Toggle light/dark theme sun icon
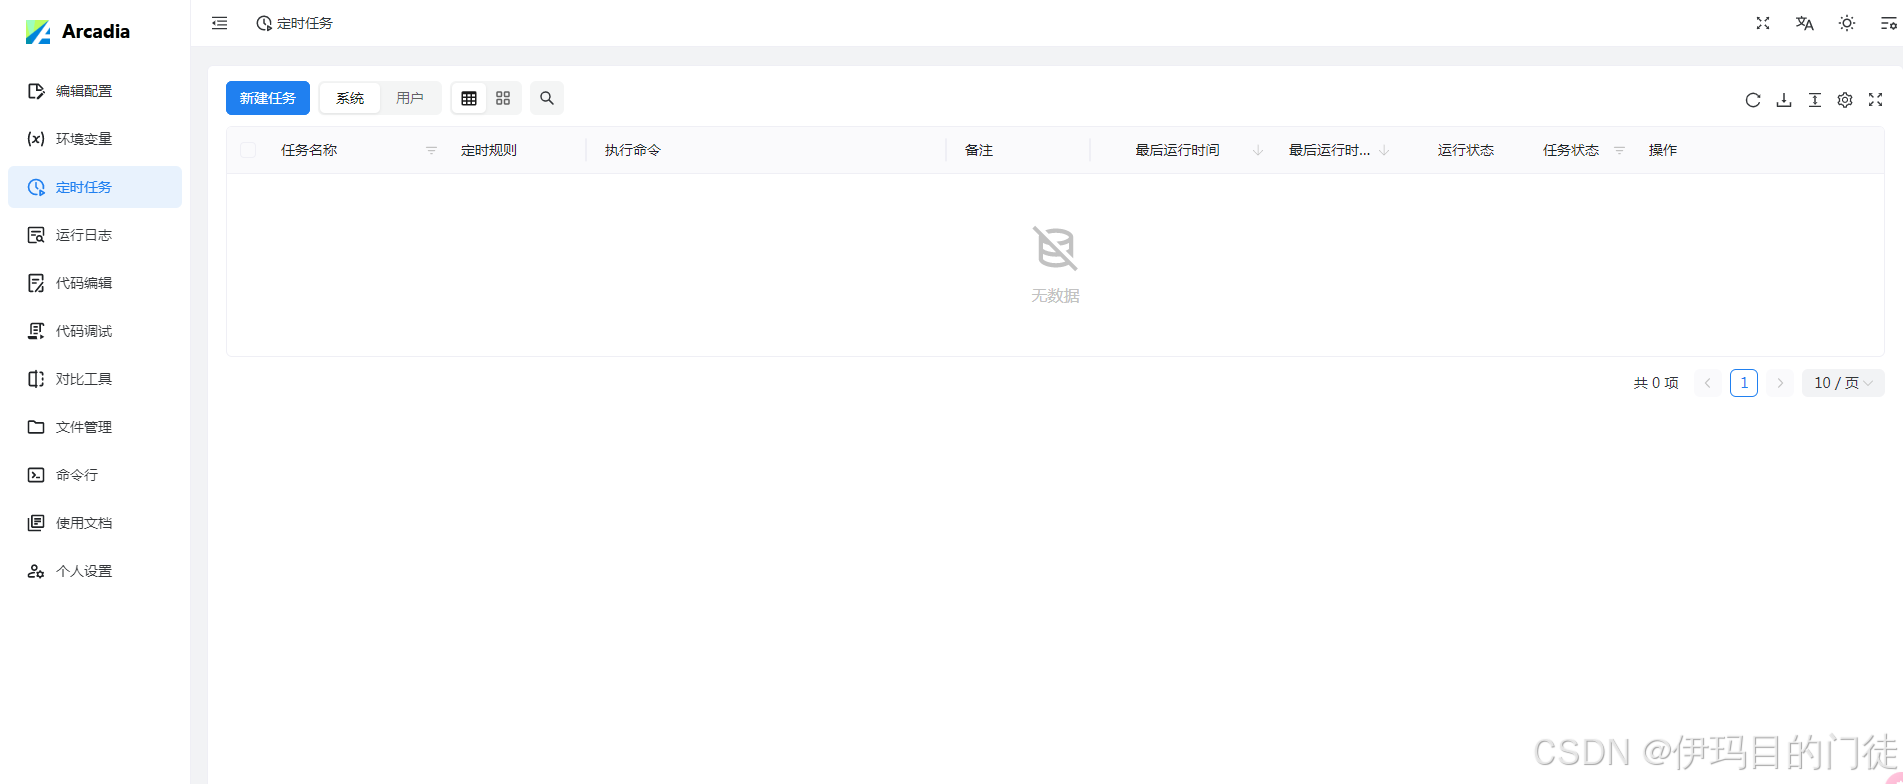 pyautogui.click(x=1847, y=23)
